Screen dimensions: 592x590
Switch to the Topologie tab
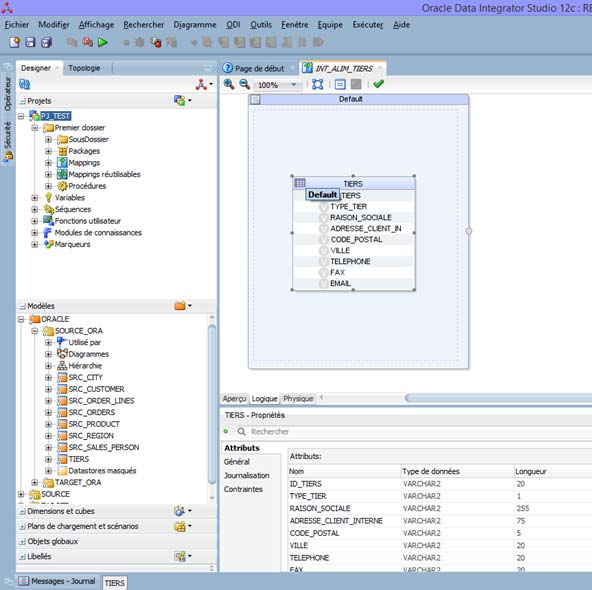(84, 68)
